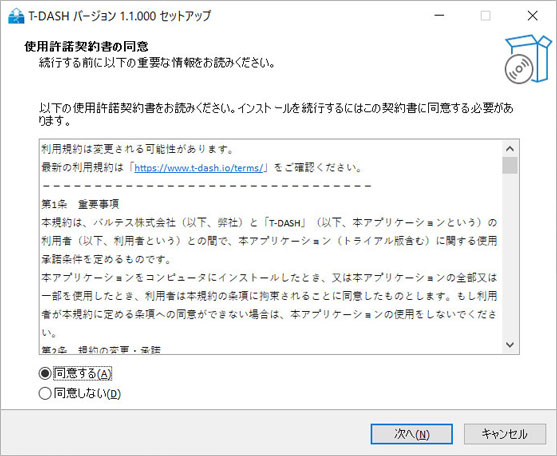
Task: Click the setup box-and-disc icon
Action: 528,59
